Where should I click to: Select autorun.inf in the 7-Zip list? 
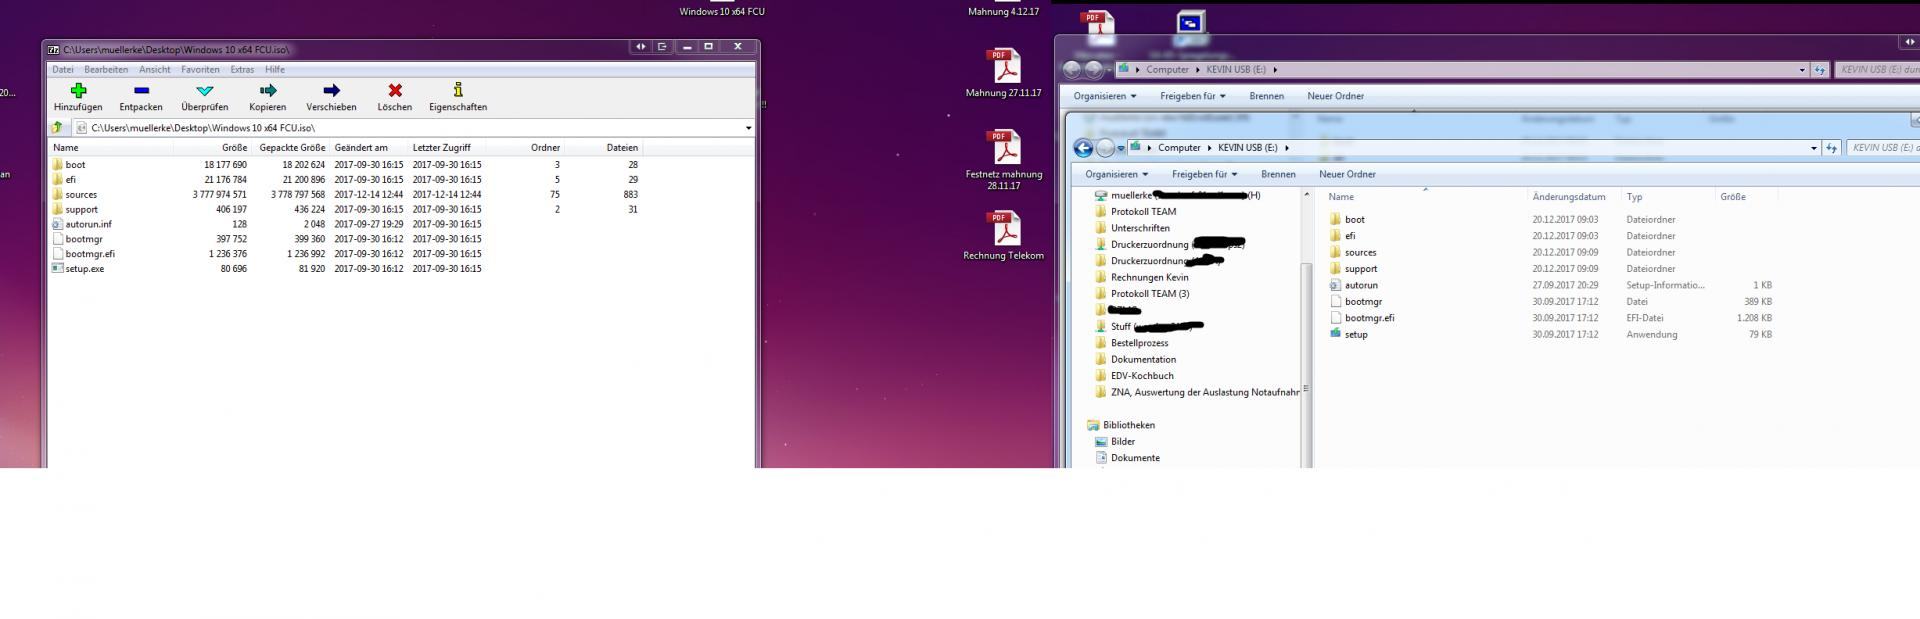(82, 225)
